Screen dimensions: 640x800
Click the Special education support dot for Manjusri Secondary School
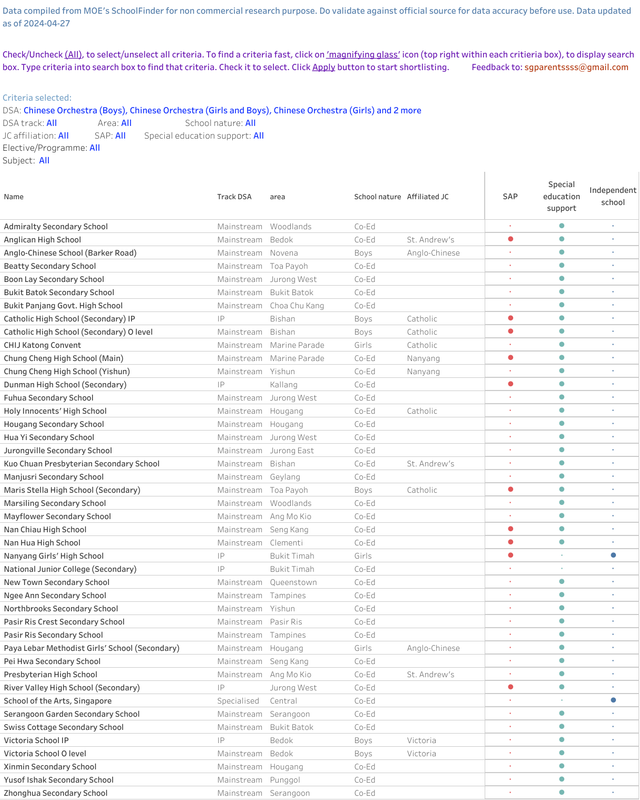561,476
